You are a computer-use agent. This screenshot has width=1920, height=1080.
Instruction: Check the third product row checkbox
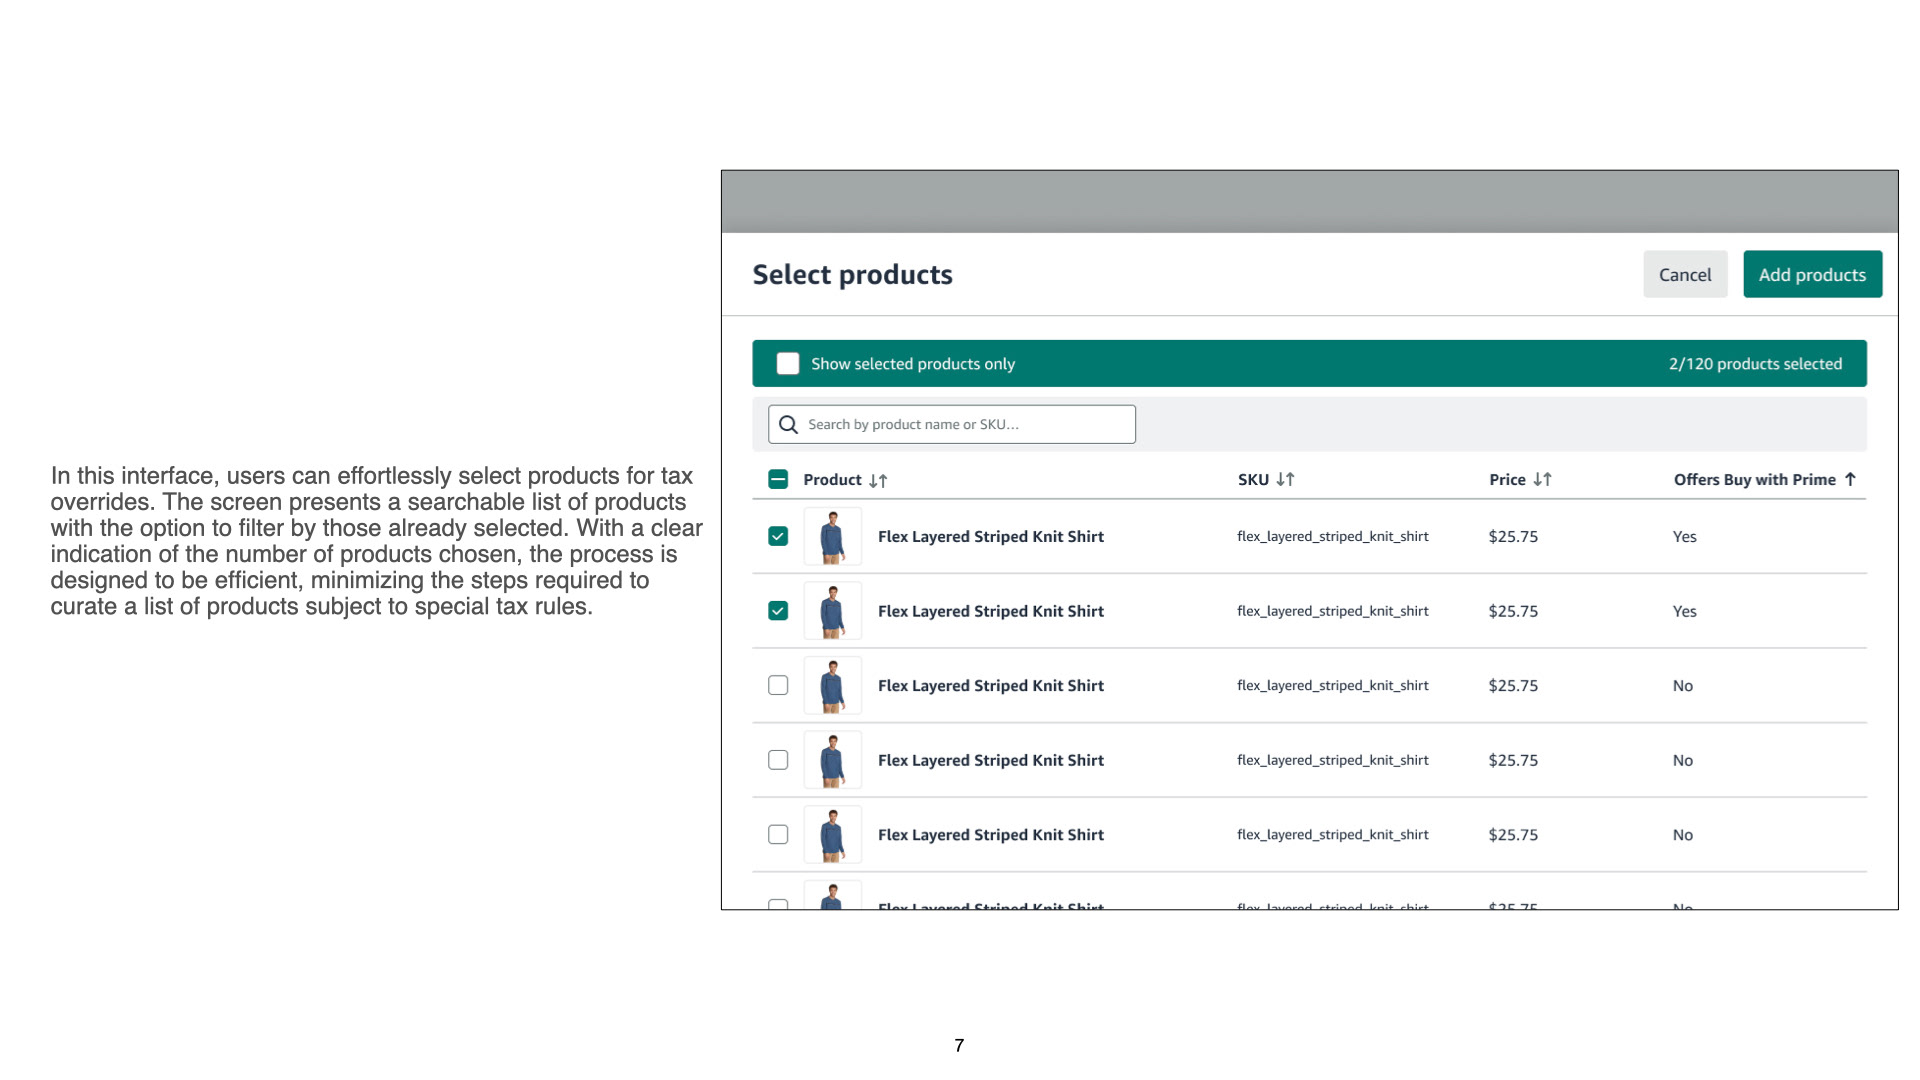tap(778, 686)
